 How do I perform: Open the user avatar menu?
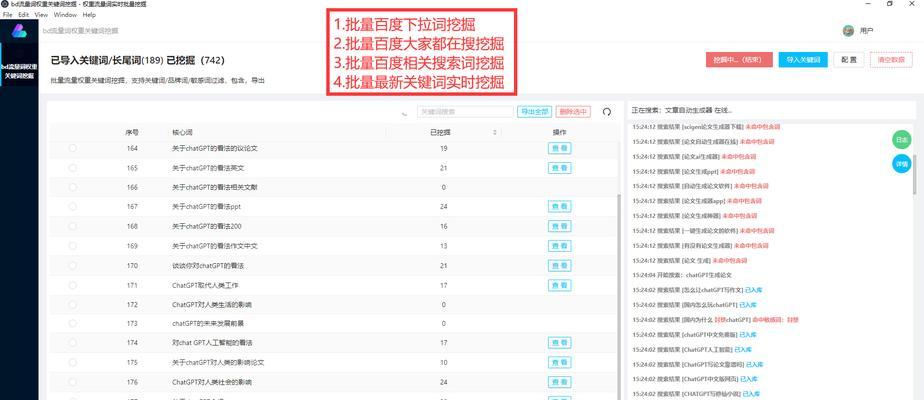[848, 31]
